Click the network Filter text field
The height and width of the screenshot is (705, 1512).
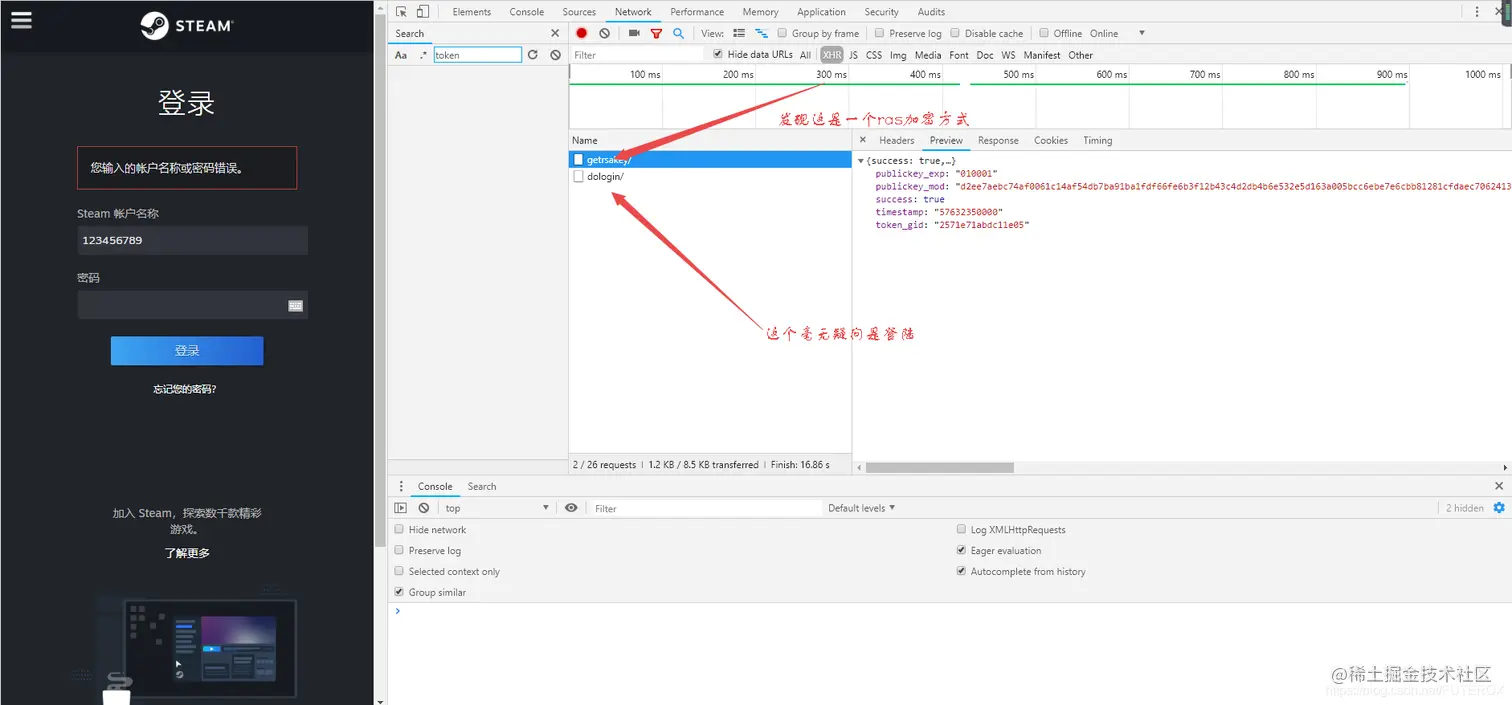(638, 55)
